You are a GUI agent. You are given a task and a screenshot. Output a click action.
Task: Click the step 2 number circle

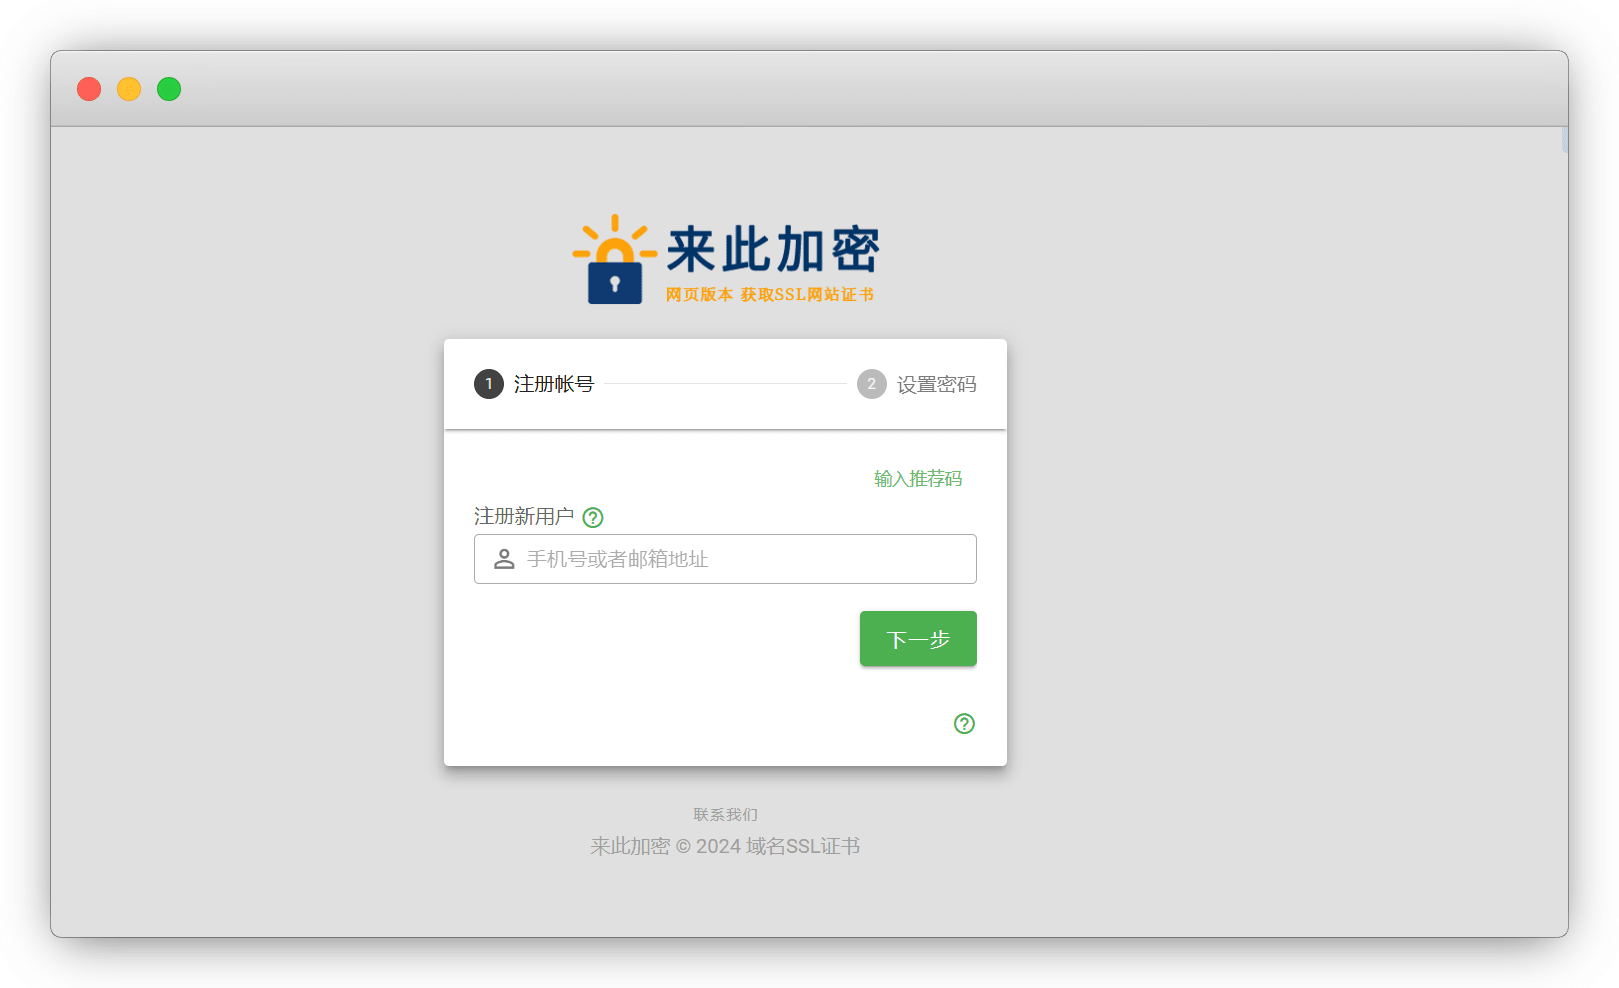tap(871, 384)
